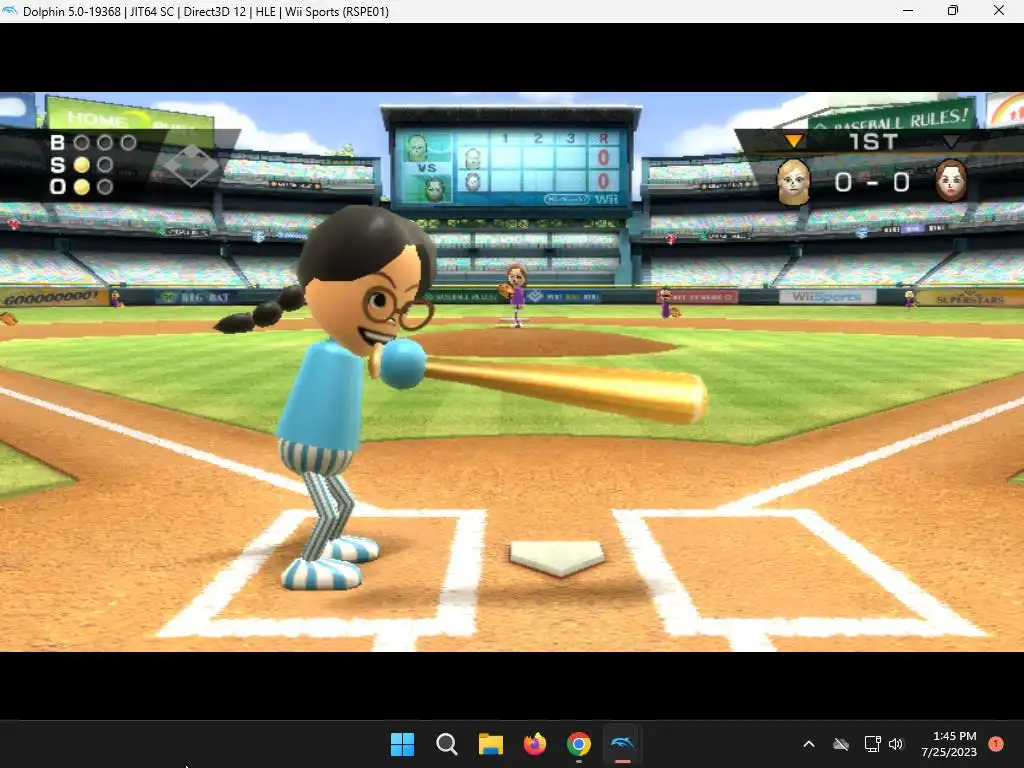Click the white home plate
This screenshot has width=1024, height=768.
557,558
